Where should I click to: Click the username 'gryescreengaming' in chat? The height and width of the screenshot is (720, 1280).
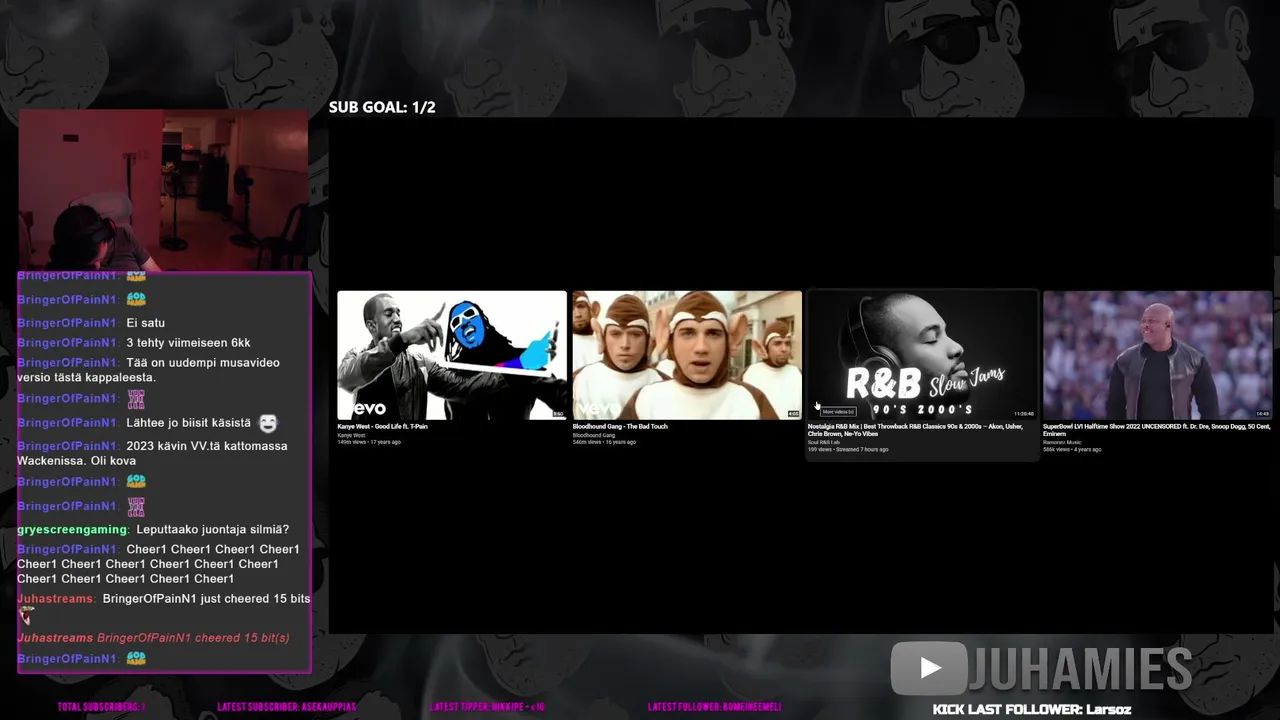73,530
